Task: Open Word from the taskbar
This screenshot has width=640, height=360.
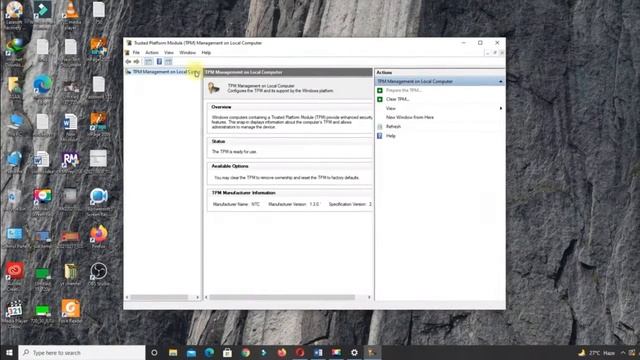Action: 318,353
